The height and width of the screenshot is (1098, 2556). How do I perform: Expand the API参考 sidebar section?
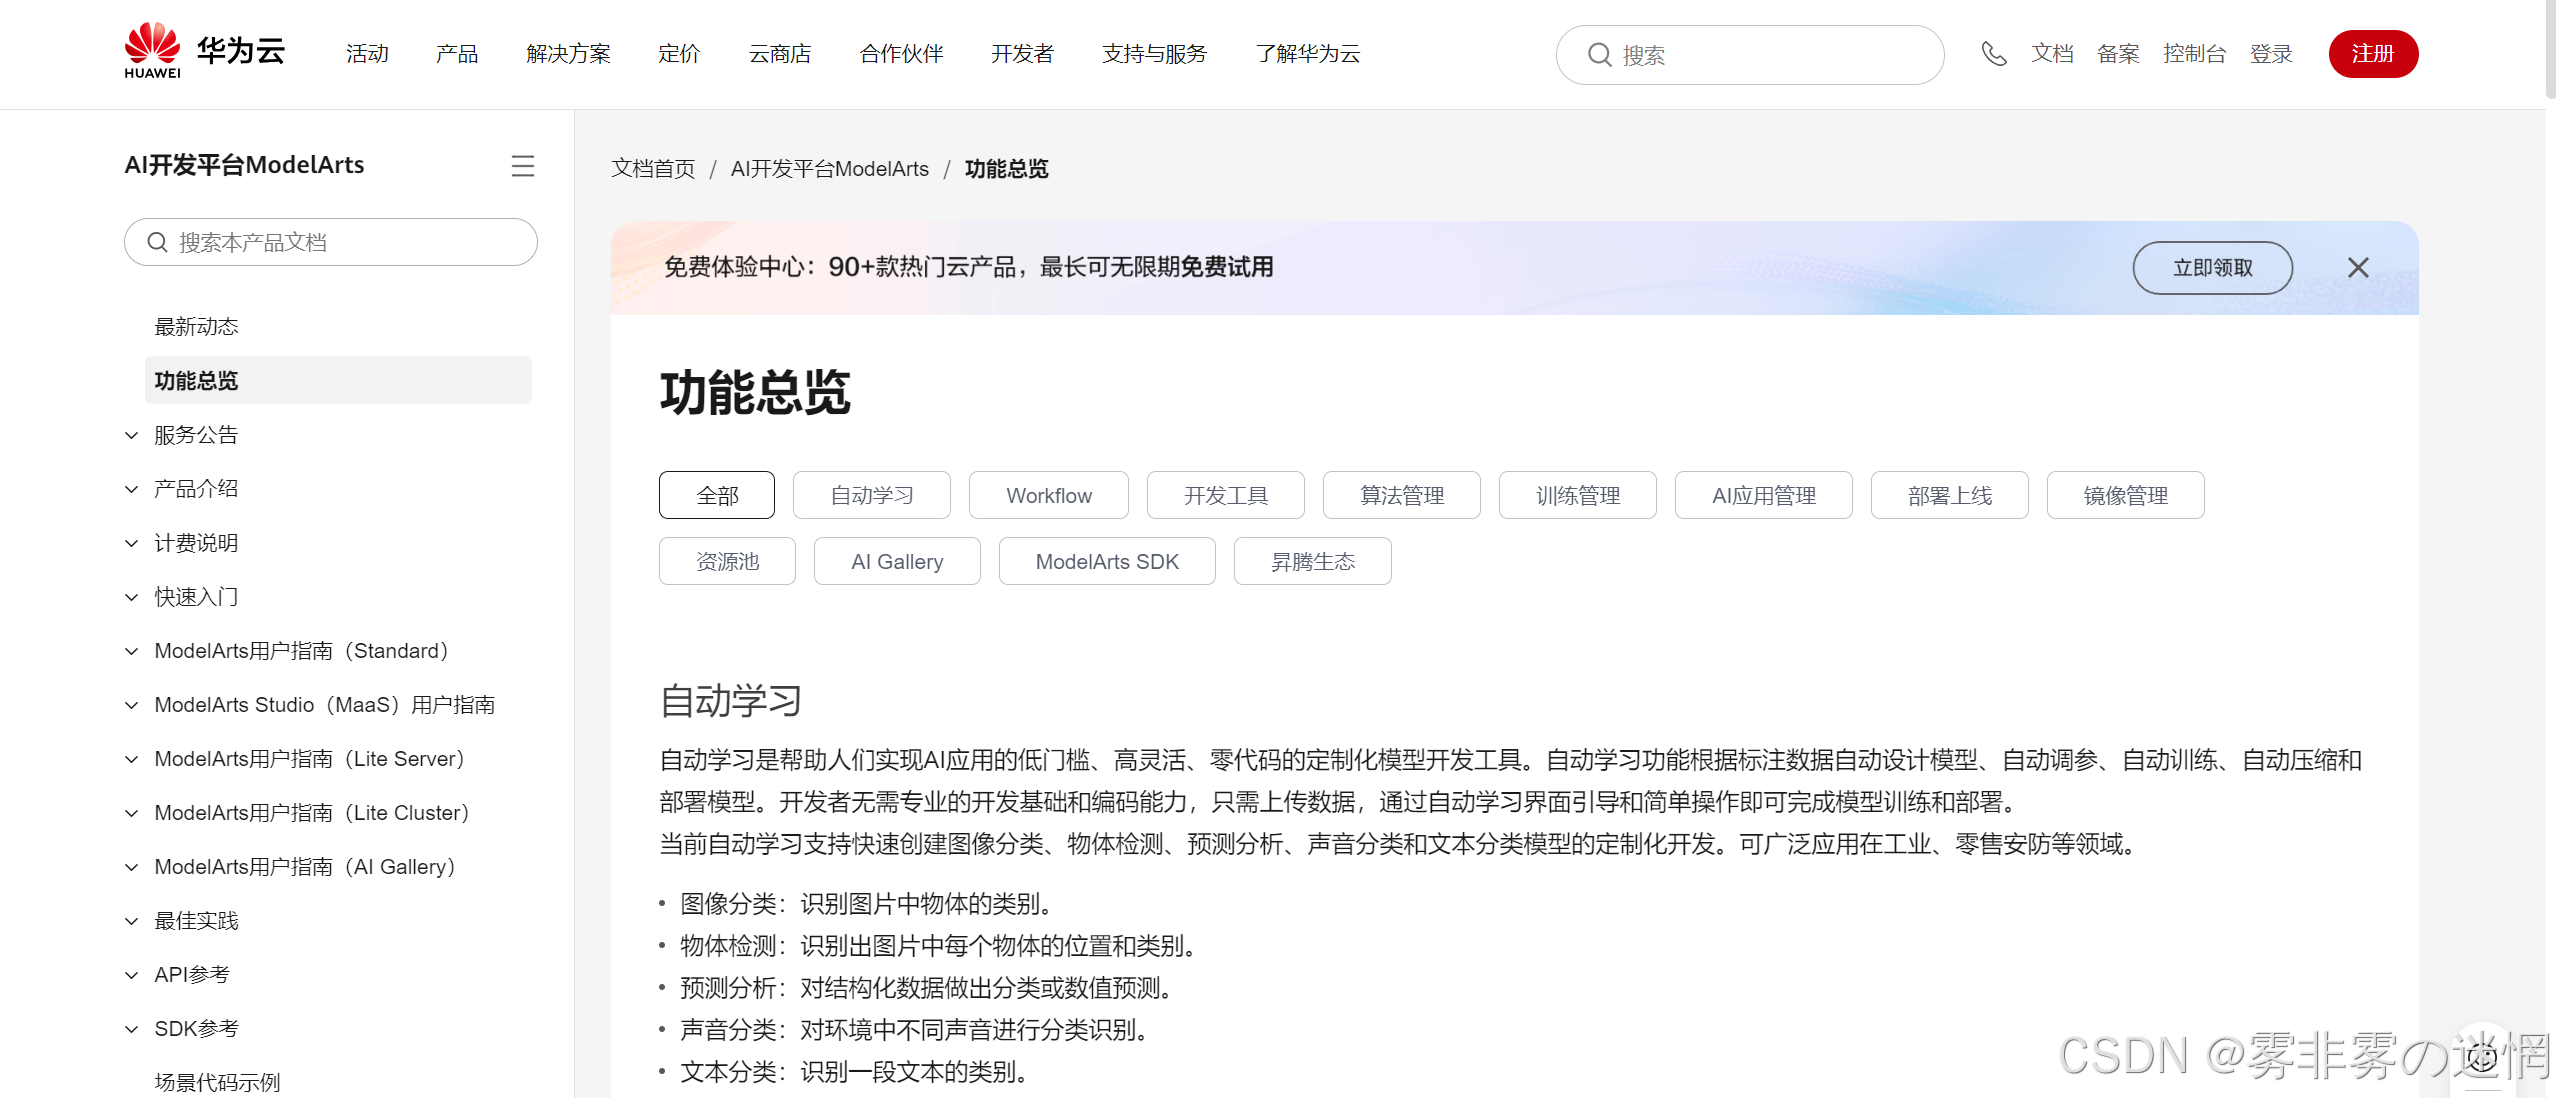(x=131, y=975)
